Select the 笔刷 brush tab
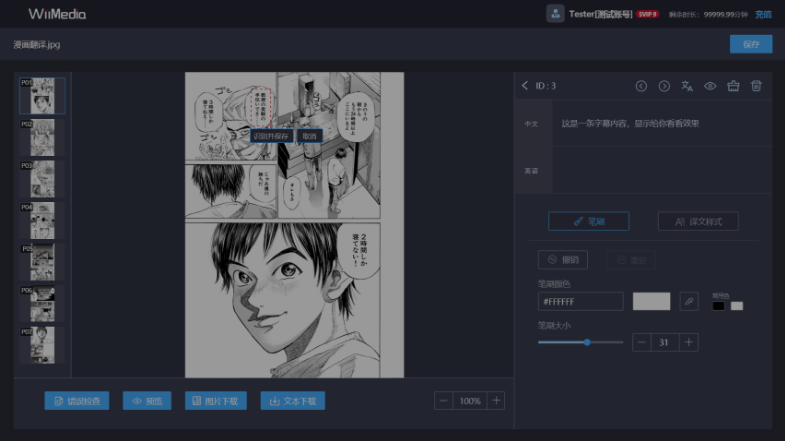The width and height of the screenshot is (785, 441). point(588,221)
